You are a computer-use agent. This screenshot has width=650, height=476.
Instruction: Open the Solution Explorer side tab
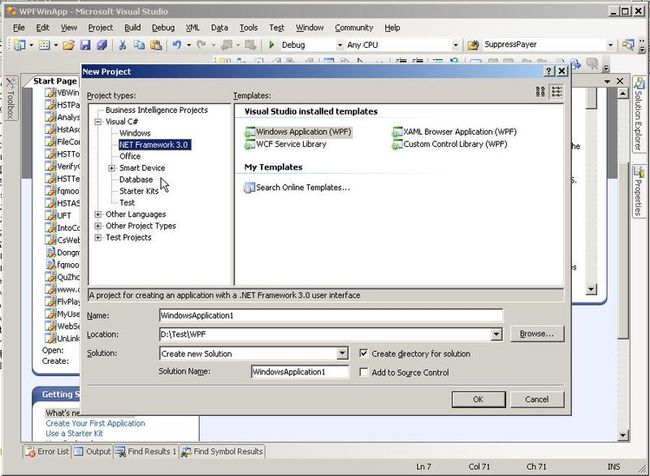[x=639, y=115]
